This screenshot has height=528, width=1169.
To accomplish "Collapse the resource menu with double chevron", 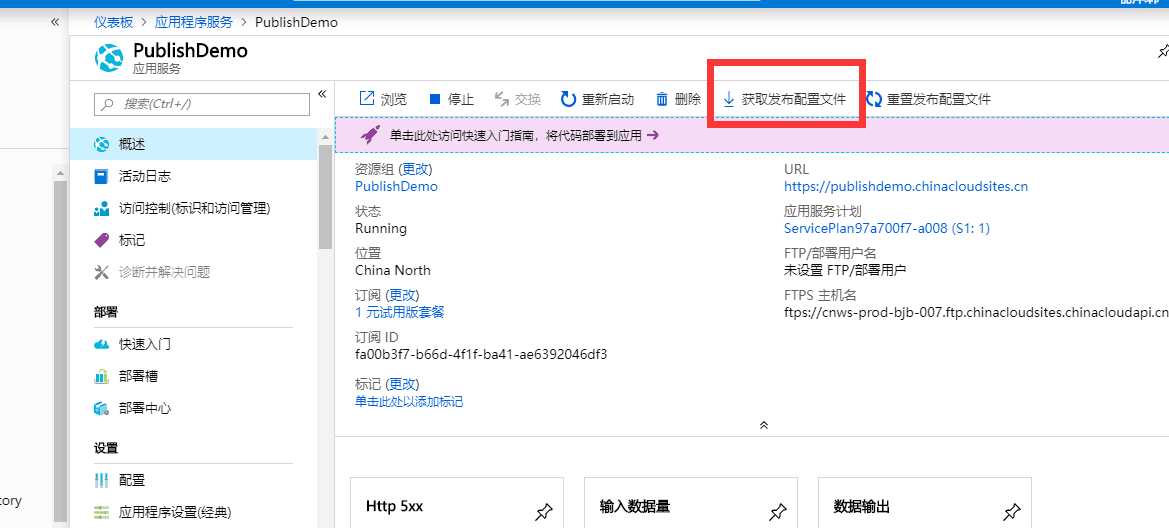I will [322, 94].
